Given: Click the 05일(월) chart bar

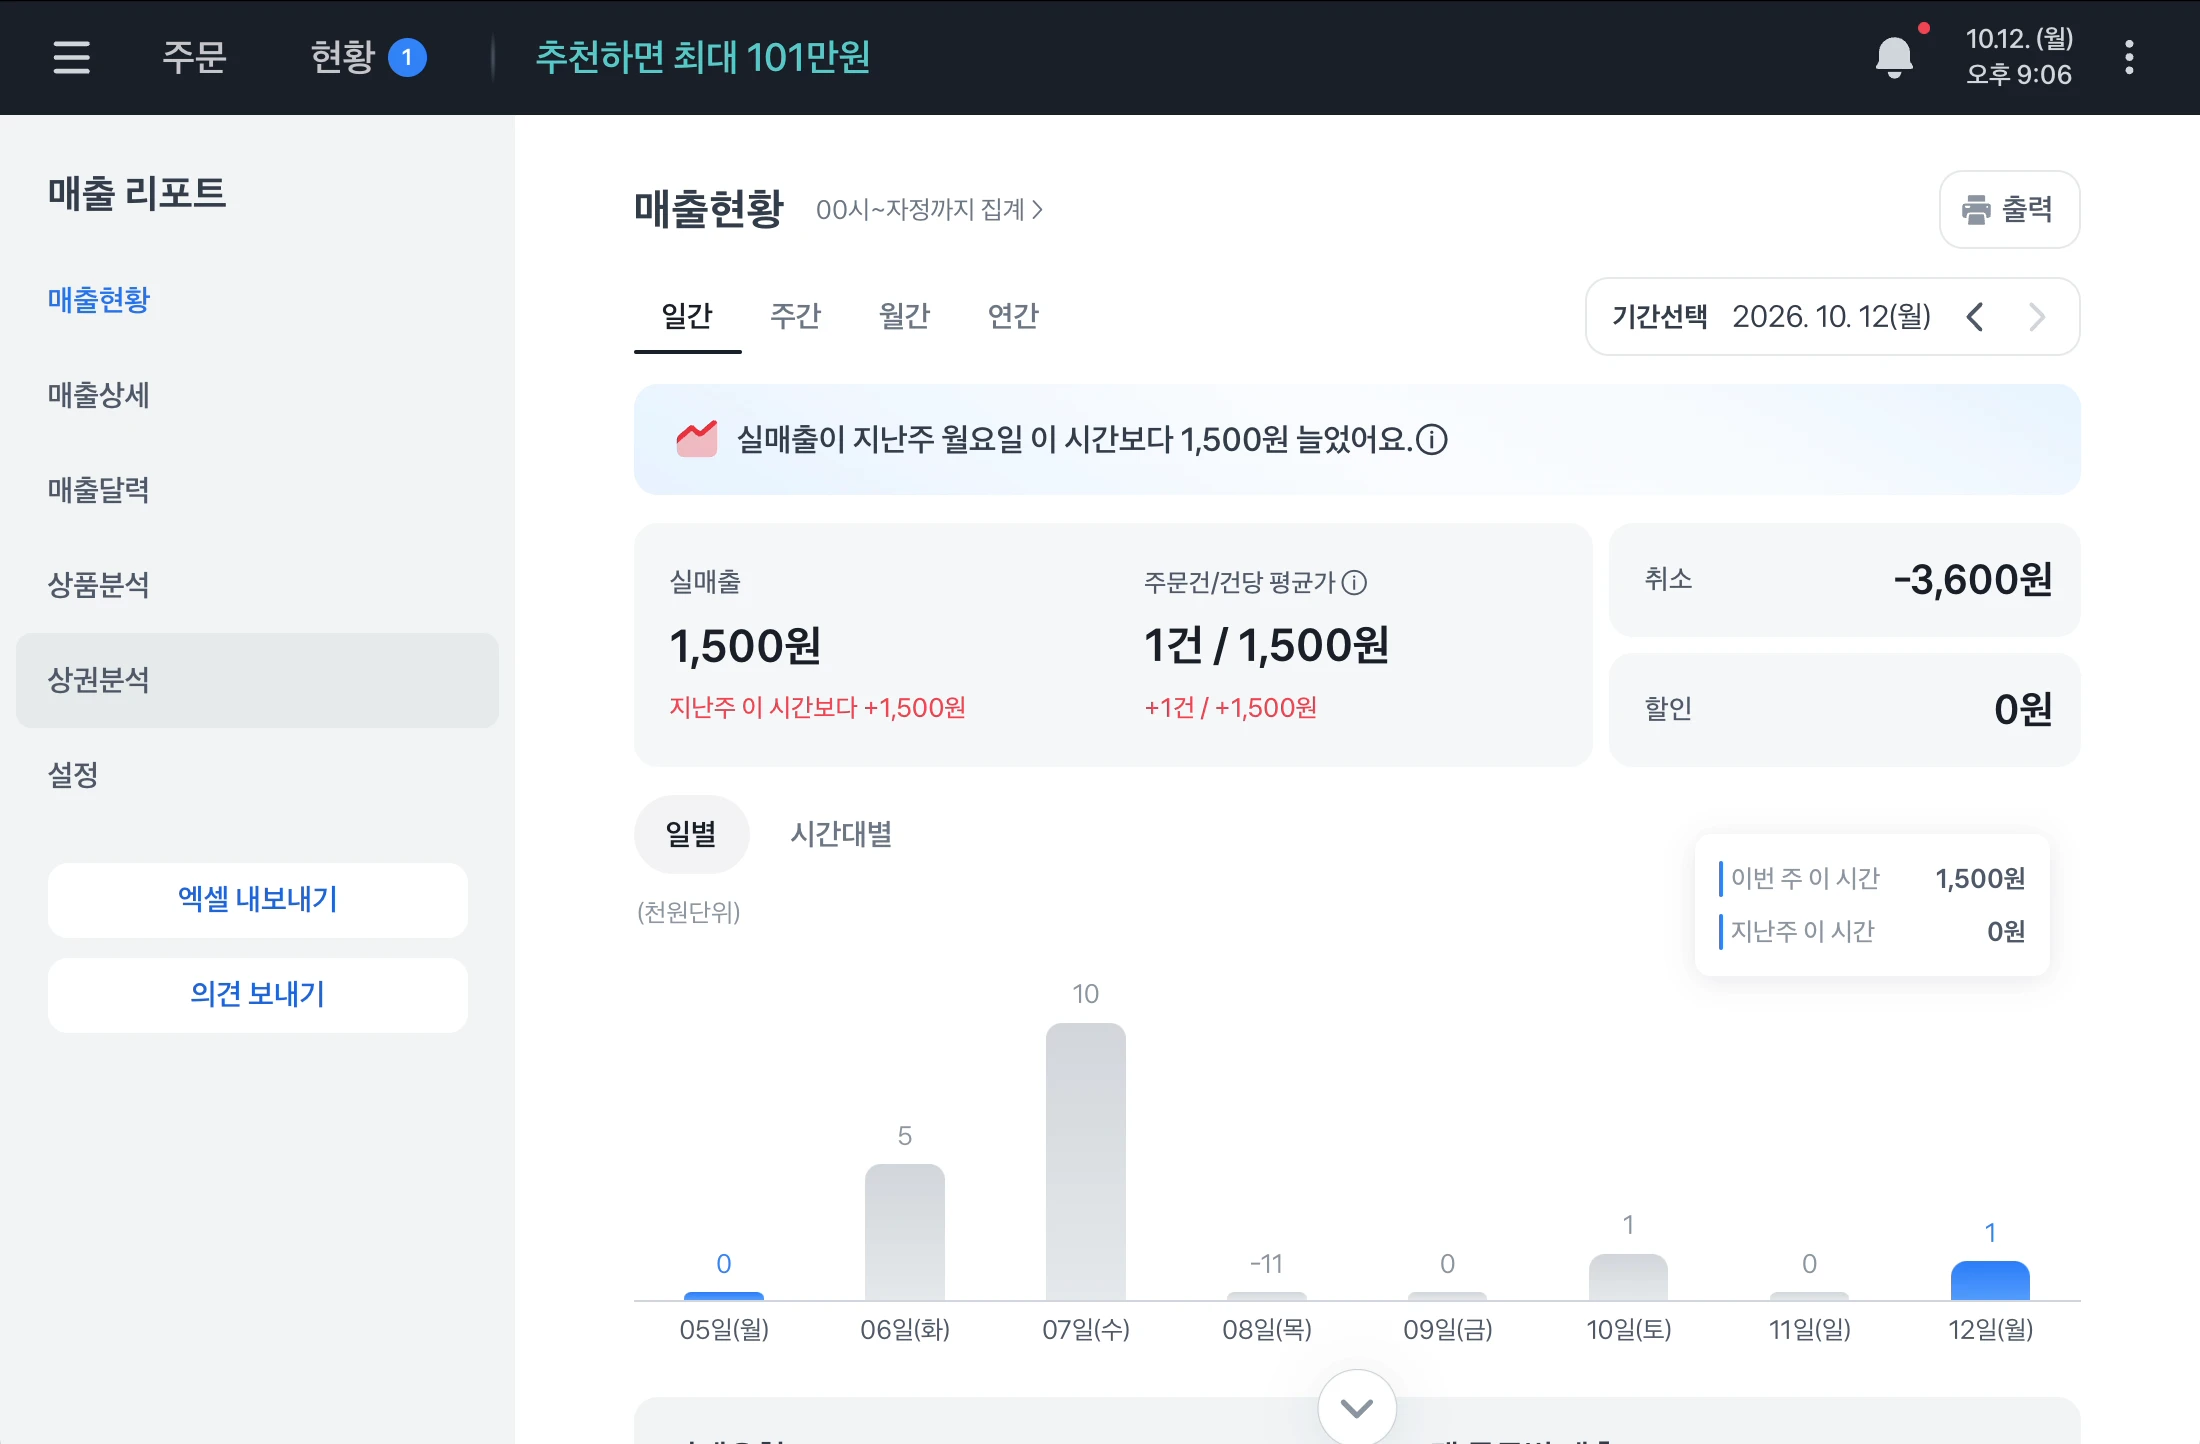Looking at the screenshot, I should pyautogui.click(x=724, y=1297).
